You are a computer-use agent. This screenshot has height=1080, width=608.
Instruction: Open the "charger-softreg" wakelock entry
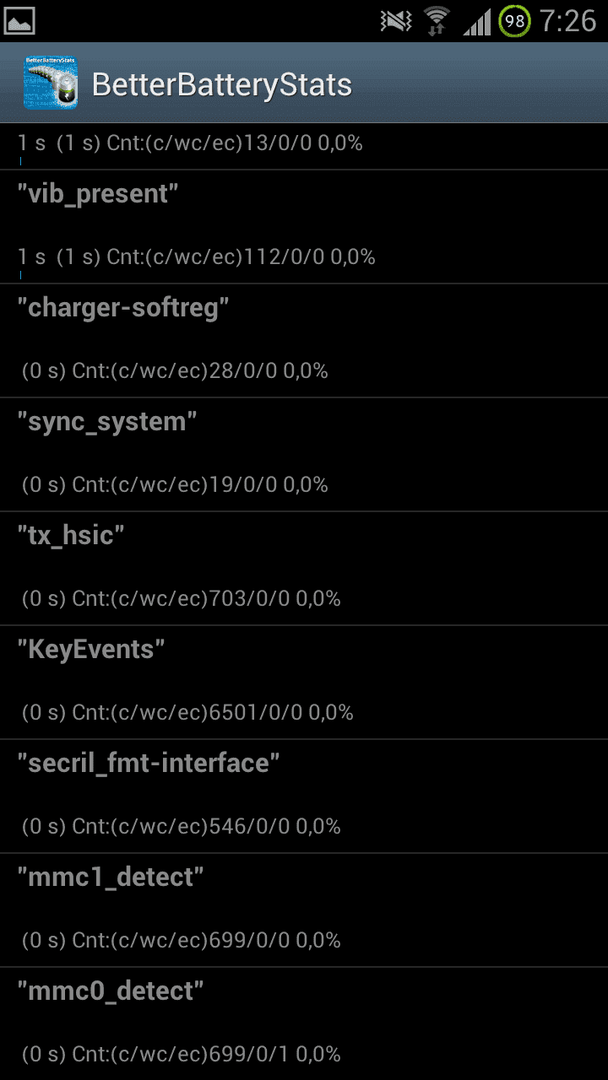tap(304, 340)
